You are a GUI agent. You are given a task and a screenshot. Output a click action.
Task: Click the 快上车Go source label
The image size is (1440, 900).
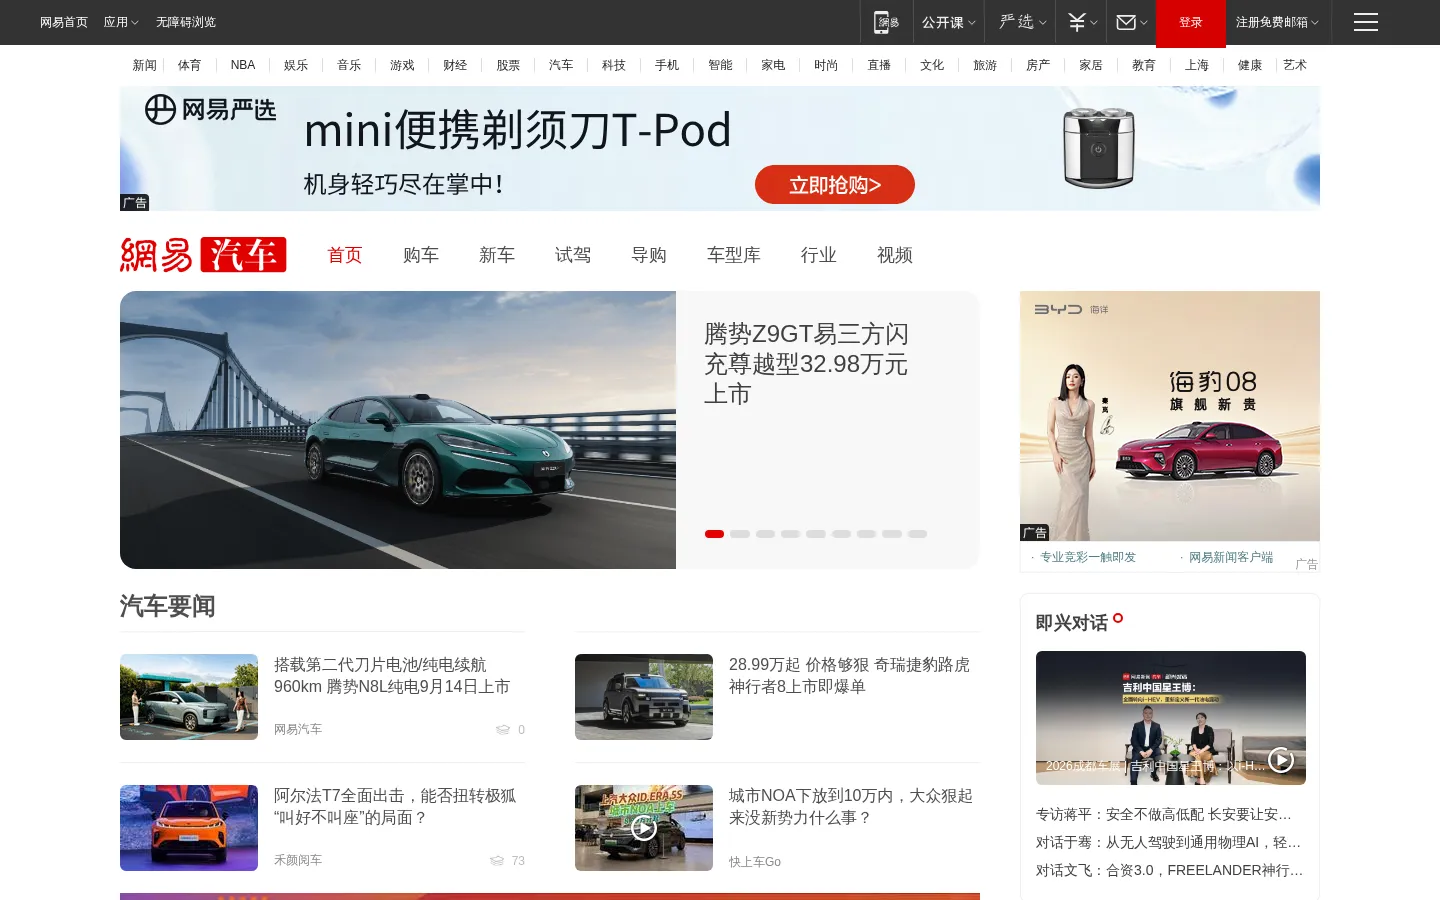click(x=755, y=861)
